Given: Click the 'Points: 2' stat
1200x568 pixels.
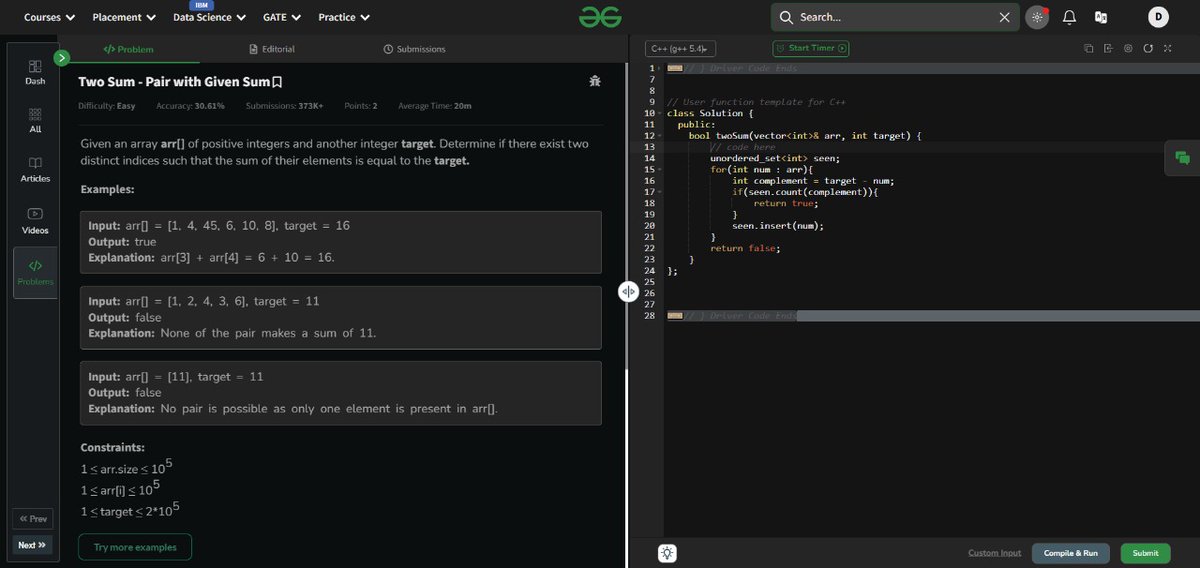Looking at the screenshot, I should click(x=361, y=106).
